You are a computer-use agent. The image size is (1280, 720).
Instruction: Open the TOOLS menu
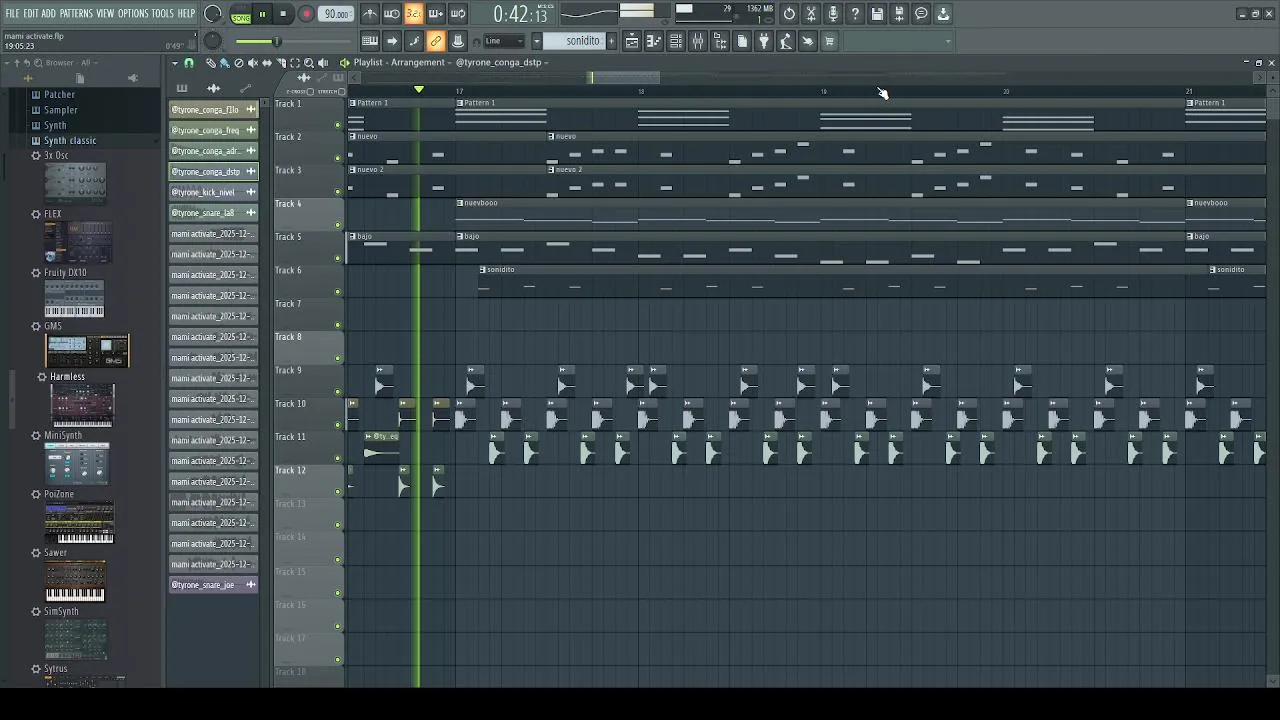(x=162, y=14)
